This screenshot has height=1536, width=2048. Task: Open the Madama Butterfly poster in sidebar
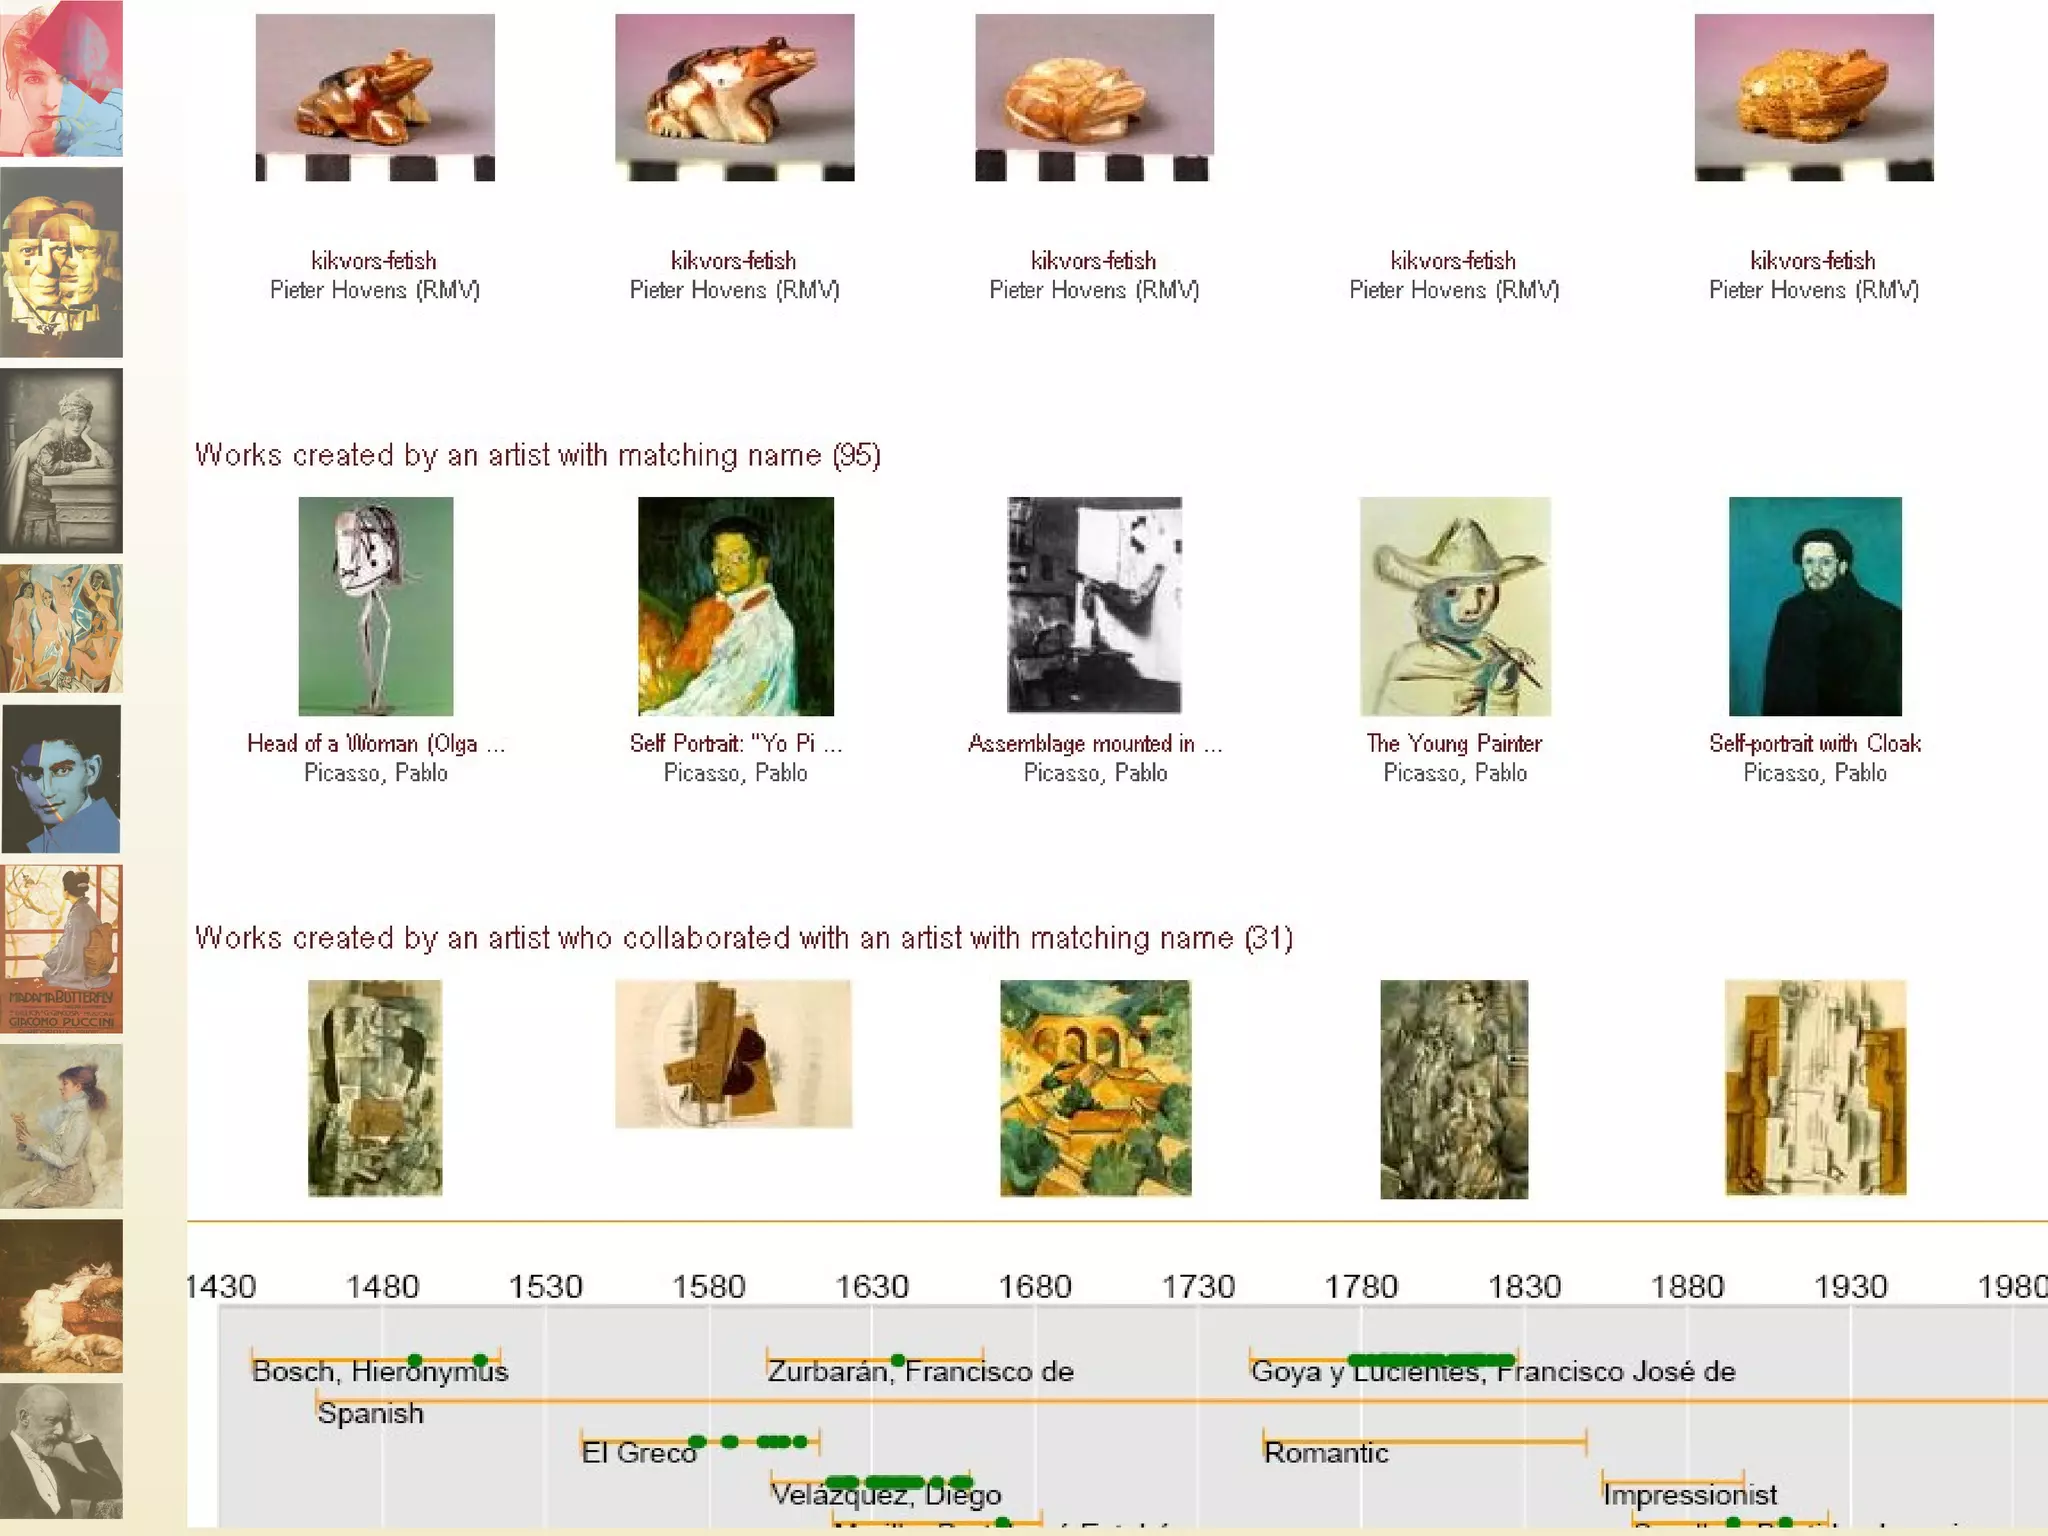[62, 948]
